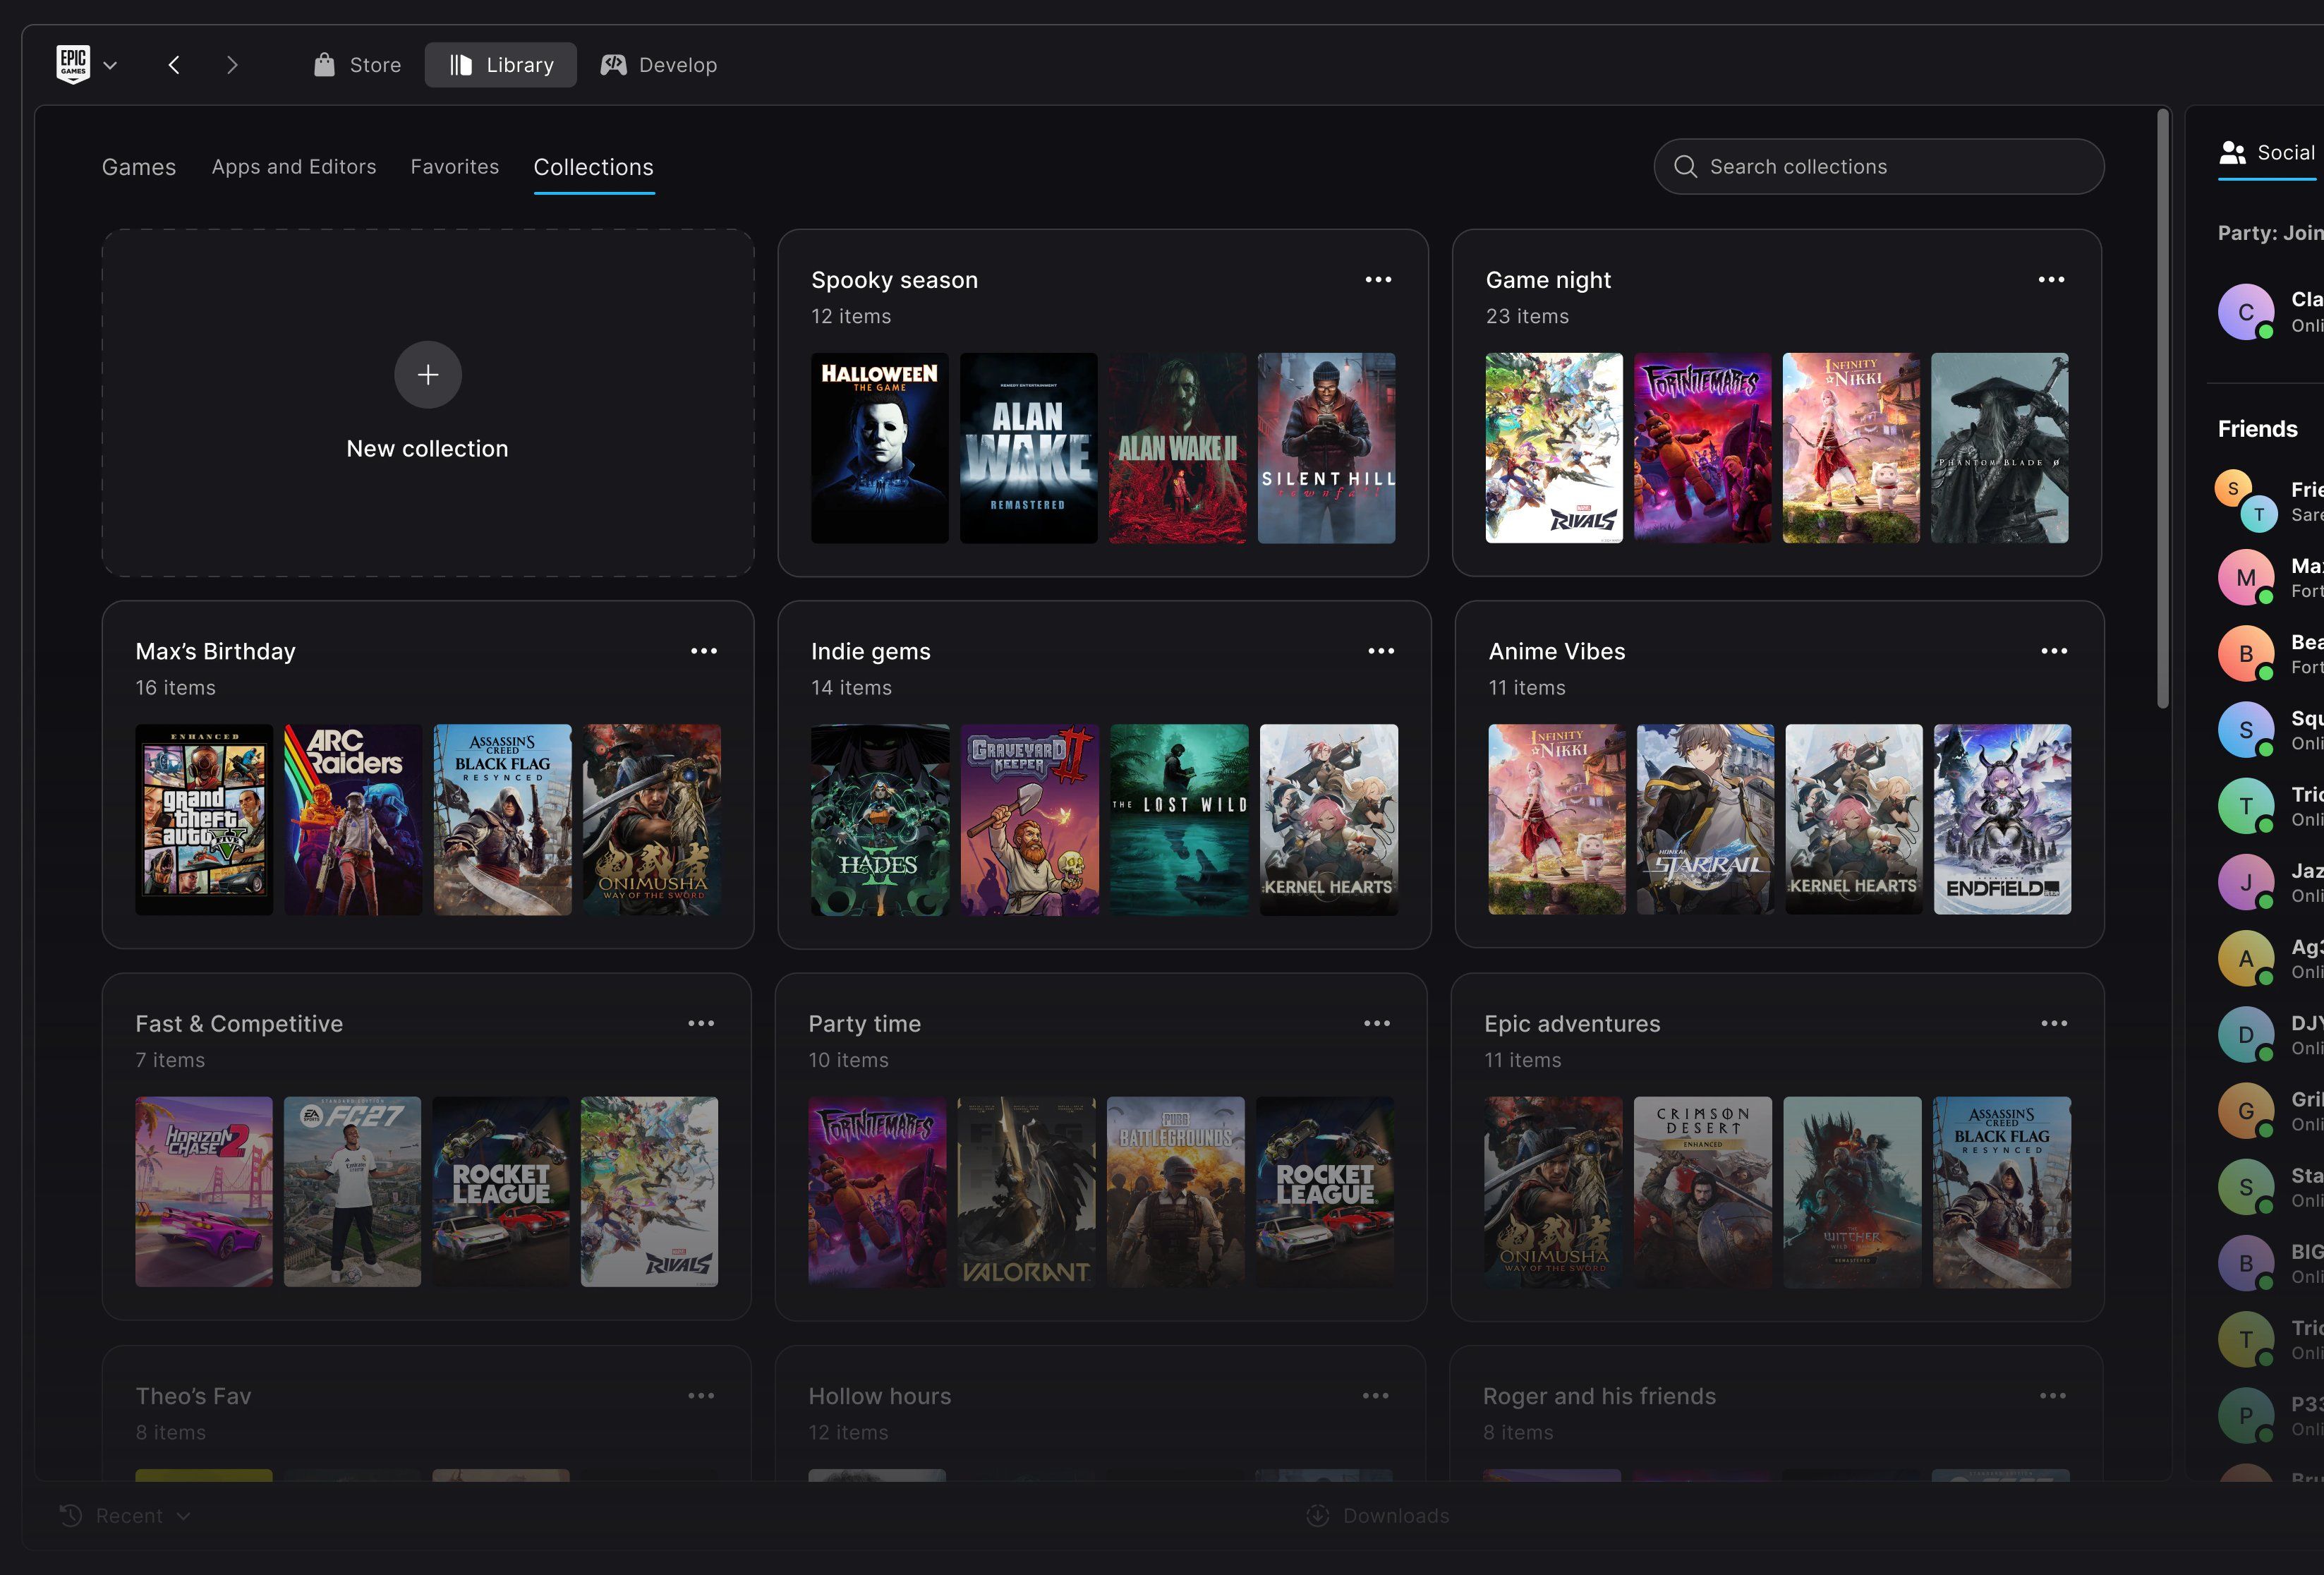Open Alan Wake Remastered cover
The height and width of the screenshot is (1575, 2324).
click(x=1029, y=448)
